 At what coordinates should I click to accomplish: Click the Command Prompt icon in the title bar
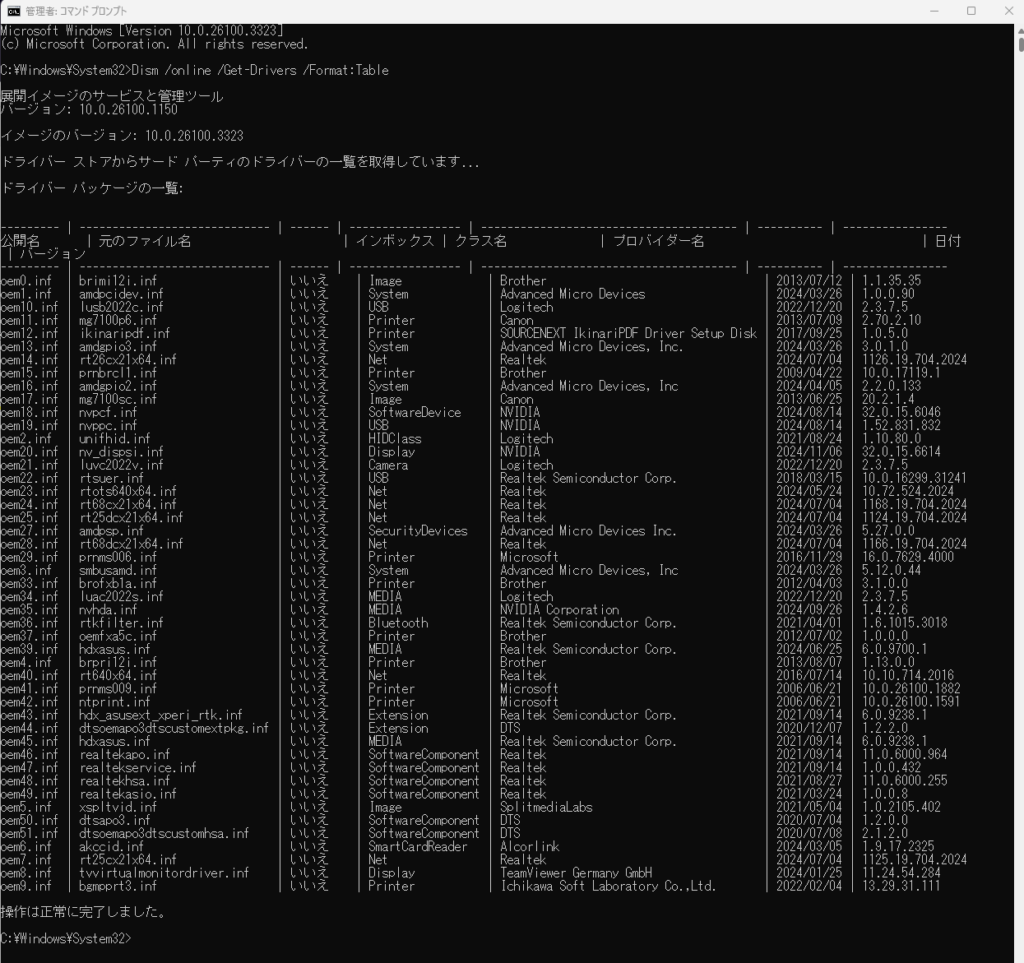coord(14,11)
